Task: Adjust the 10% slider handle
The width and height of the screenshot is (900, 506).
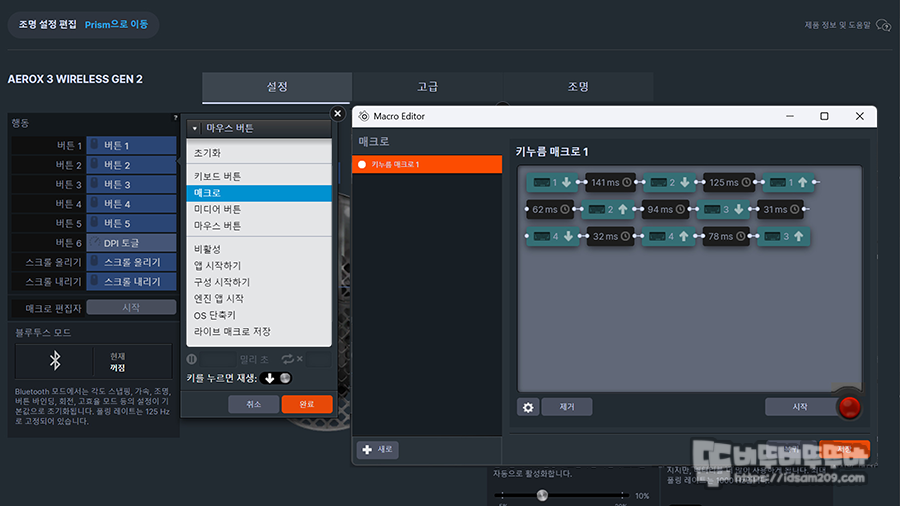Action: tap(542, 495)
